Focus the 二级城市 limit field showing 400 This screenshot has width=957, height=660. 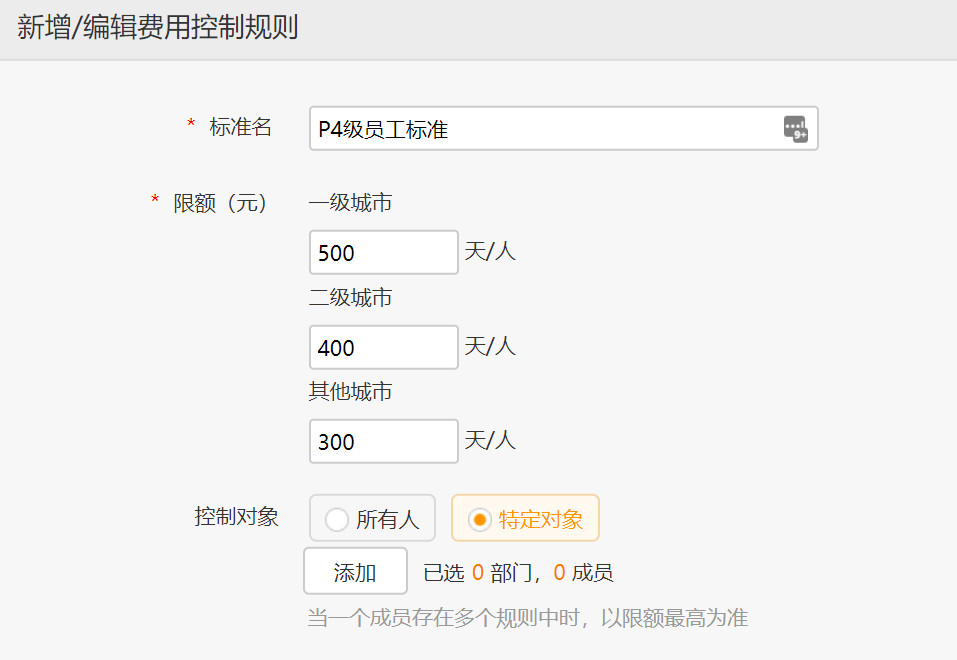(383, 347)
